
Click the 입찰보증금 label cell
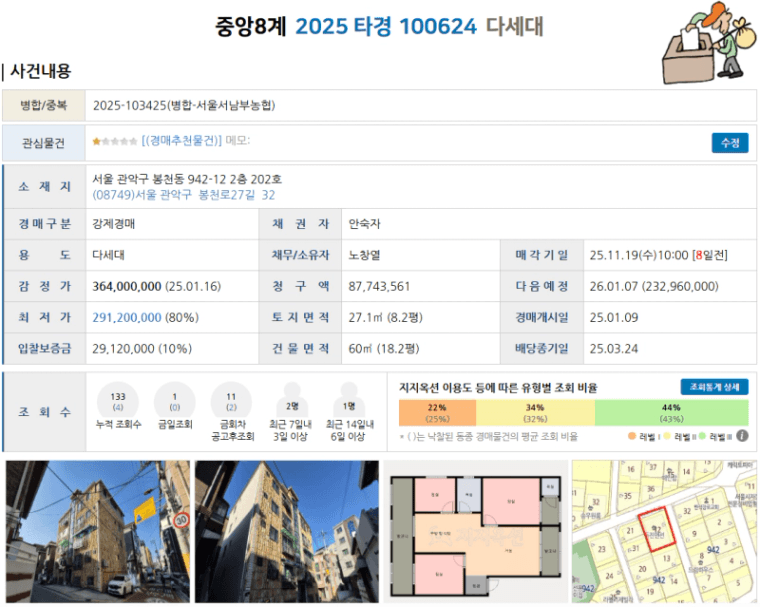tap(45, 349)
